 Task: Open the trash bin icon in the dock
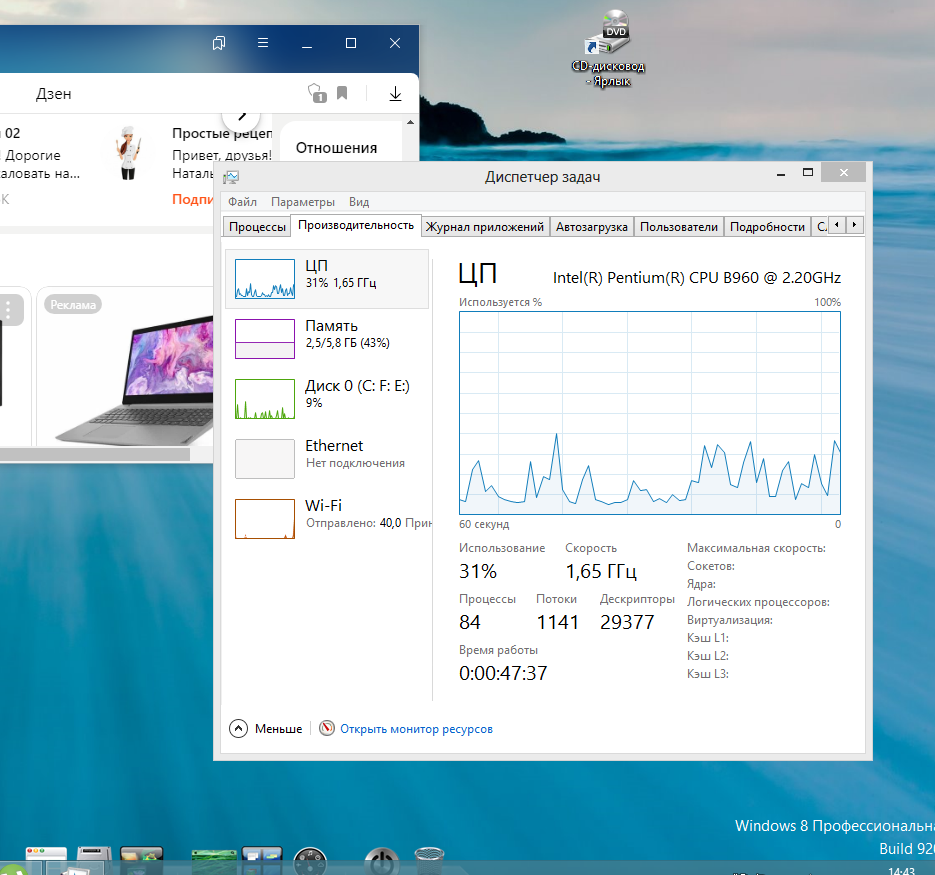click(429, 861)
